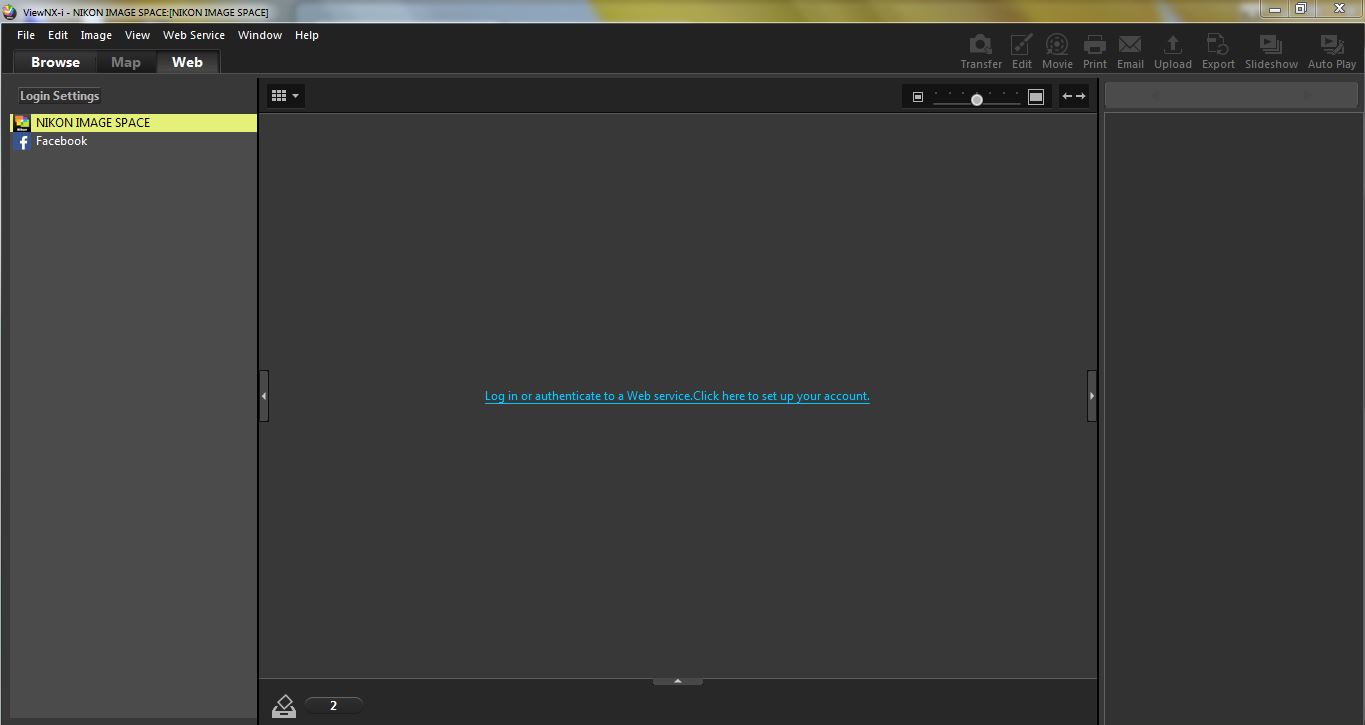
Task: Open the Help menu
Action: pyautogui.click(x=307, y=35)
